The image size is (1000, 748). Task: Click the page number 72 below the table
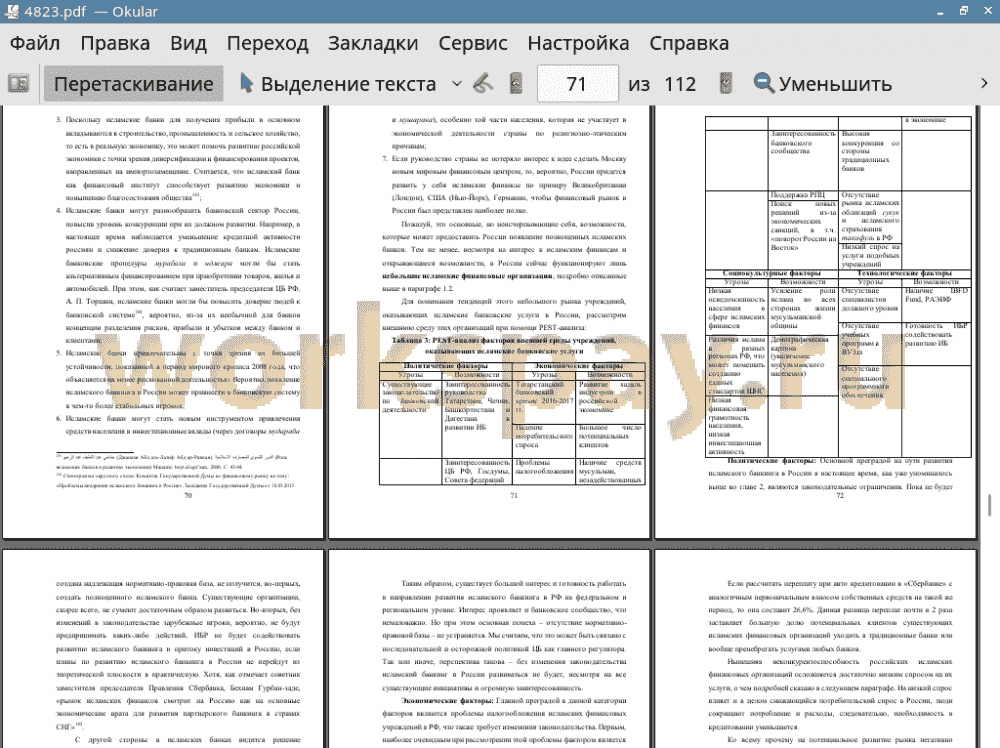[x=840, y=495]
